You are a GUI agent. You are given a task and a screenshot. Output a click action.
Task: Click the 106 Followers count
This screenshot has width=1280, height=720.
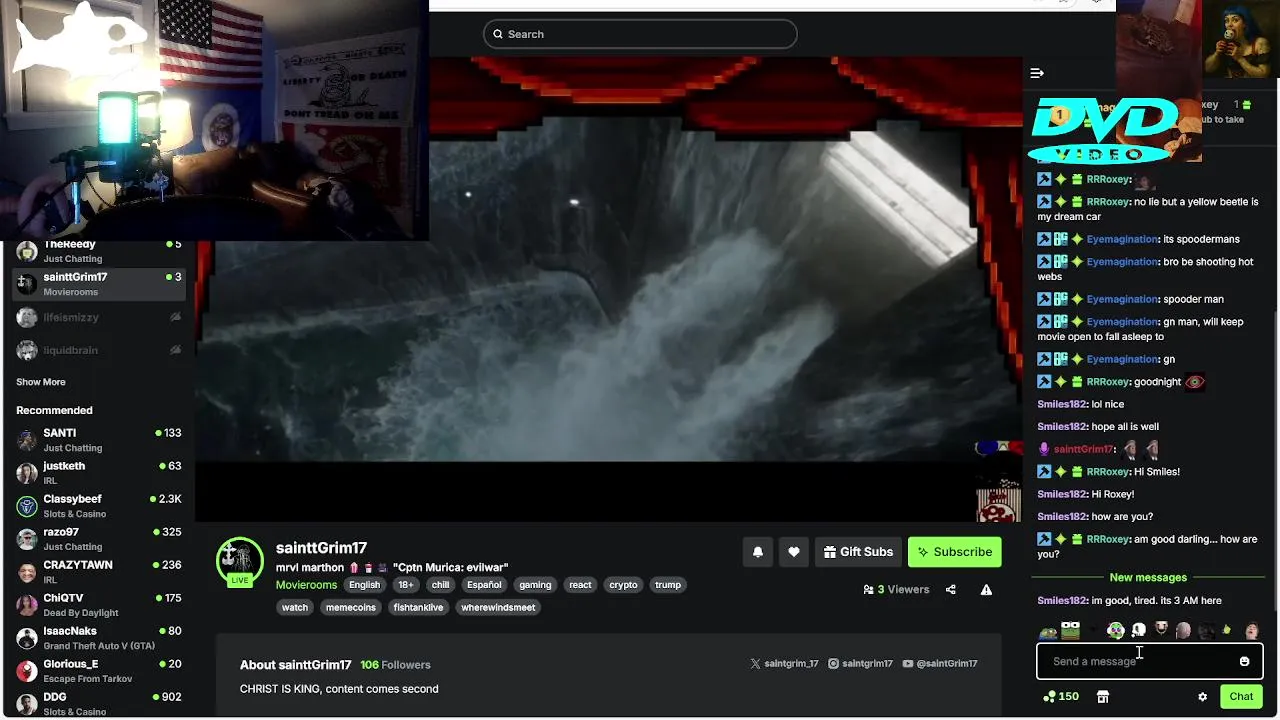coord(395,665)
